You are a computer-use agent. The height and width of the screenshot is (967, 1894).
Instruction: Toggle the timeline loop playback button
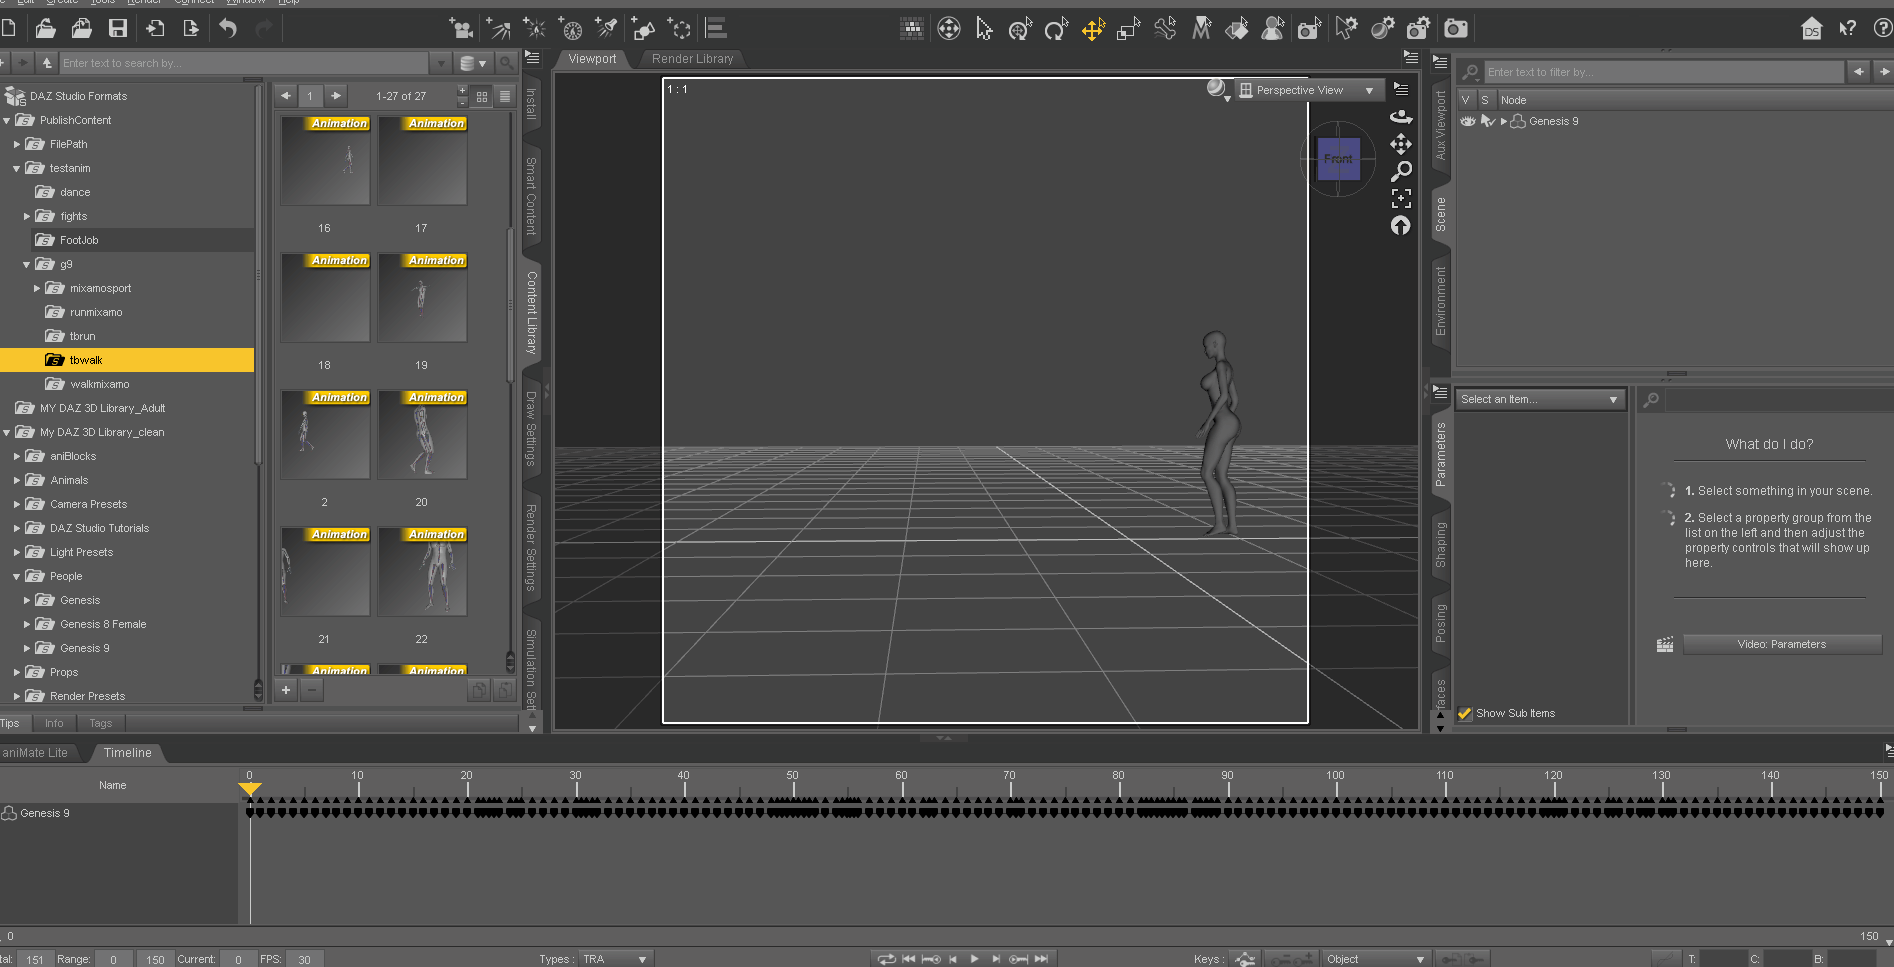[886, 959]
